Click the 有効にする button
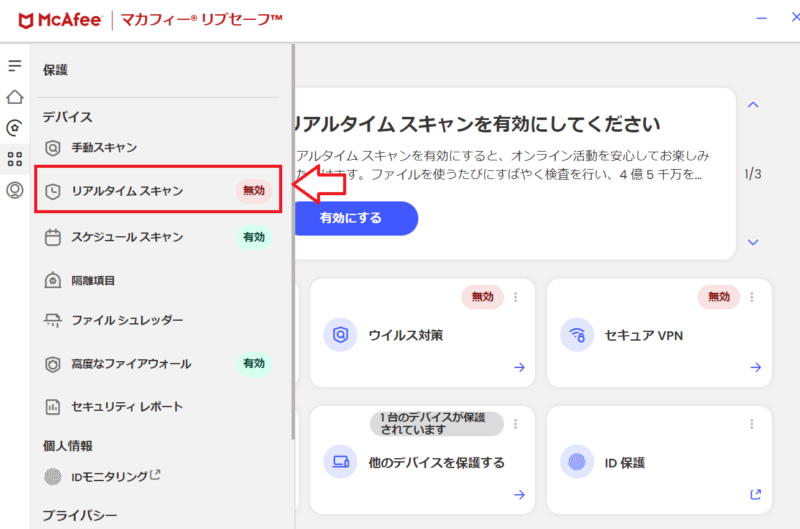This screenshot has width=800, height=529. pos(355,218)
